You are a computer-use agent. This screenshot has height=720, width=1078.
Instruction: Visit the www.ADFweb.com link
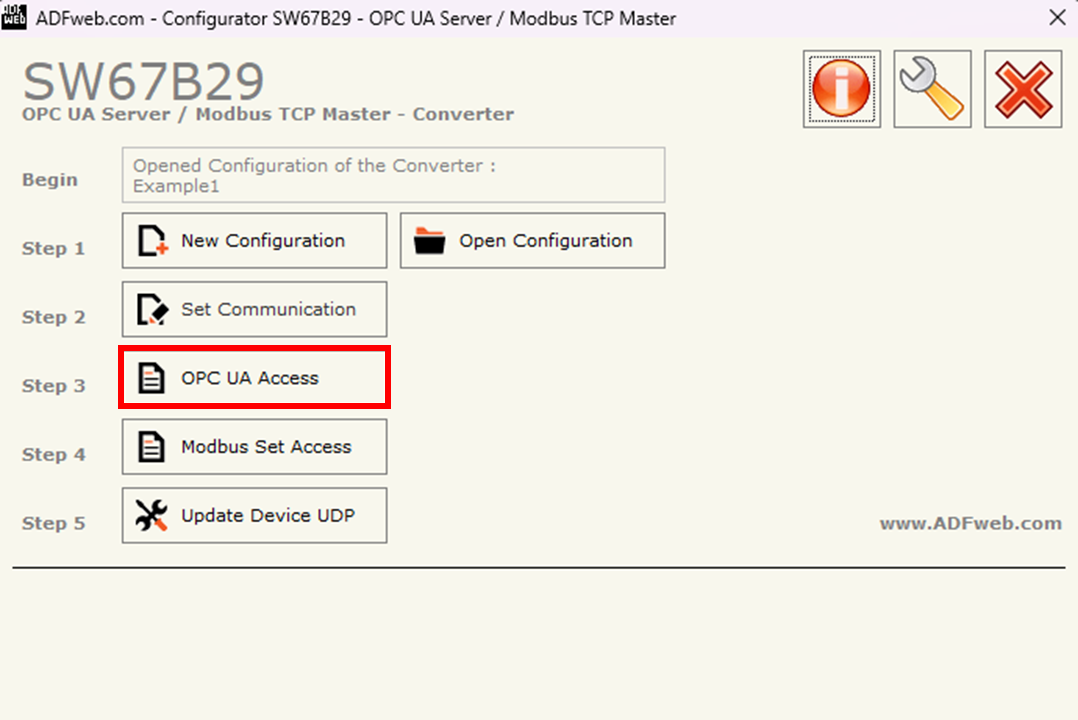[x=971, y=523]
